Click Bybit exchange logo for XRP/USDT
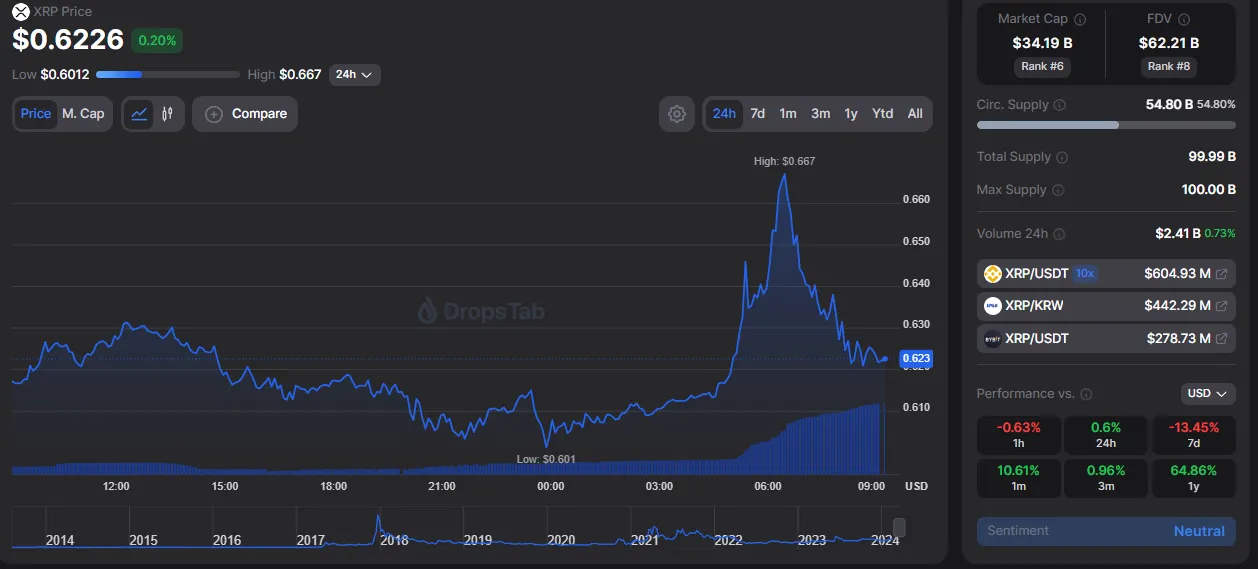Screen dimensions: 1258x569 993,339
